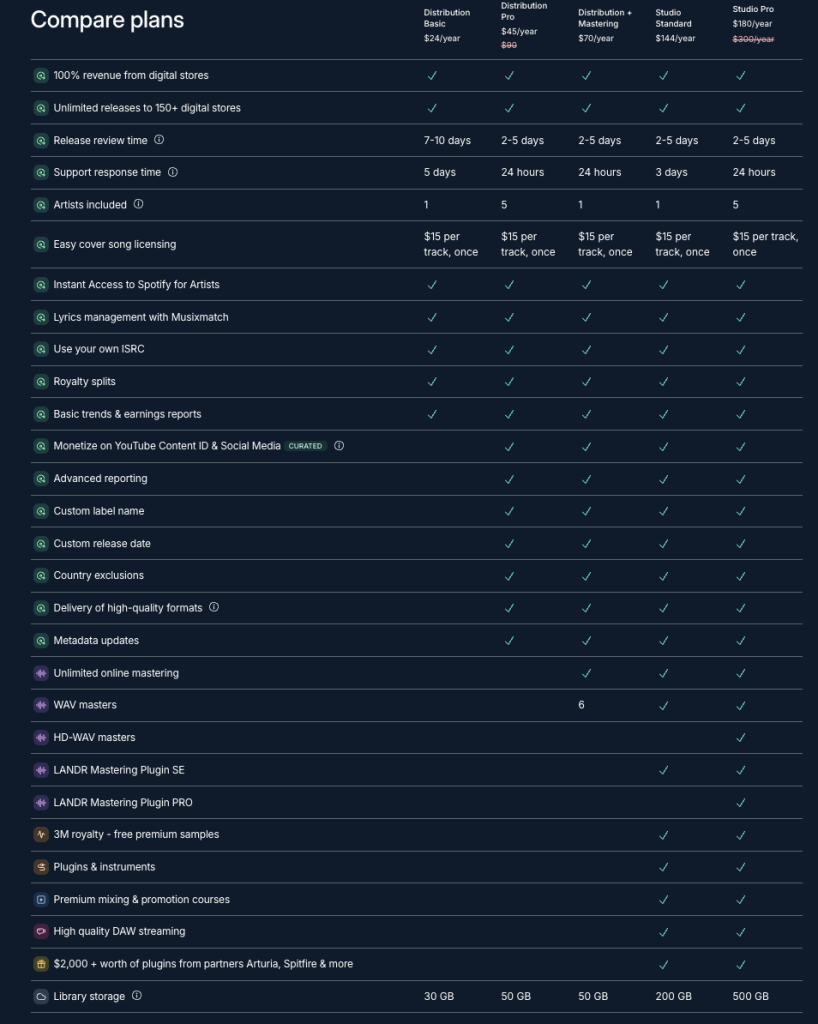
Task: Click the waveform icon beside HD-WAV masters
Action: point(41,737)
